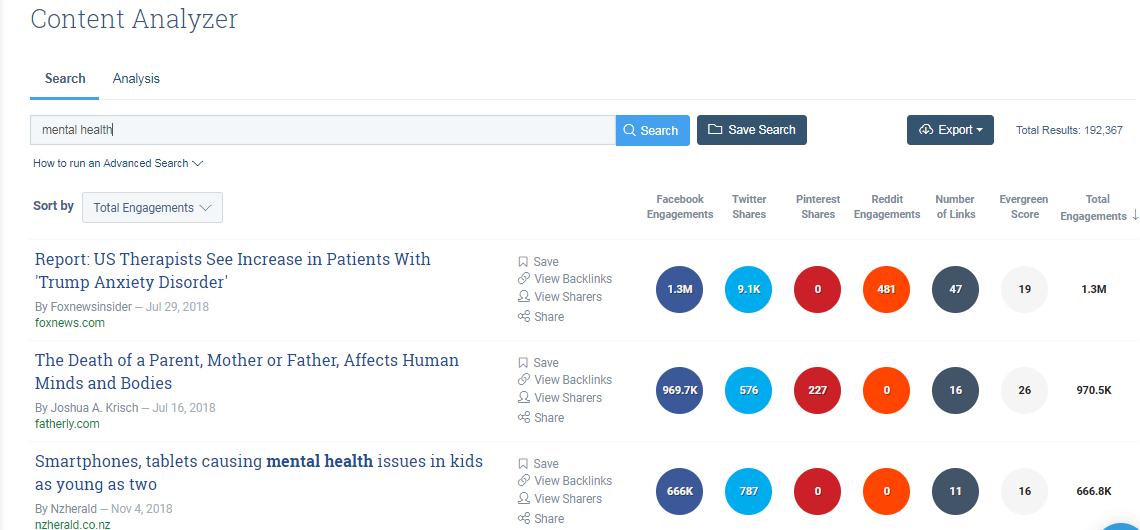Click folder icon in Save Search button

[715, 130]
